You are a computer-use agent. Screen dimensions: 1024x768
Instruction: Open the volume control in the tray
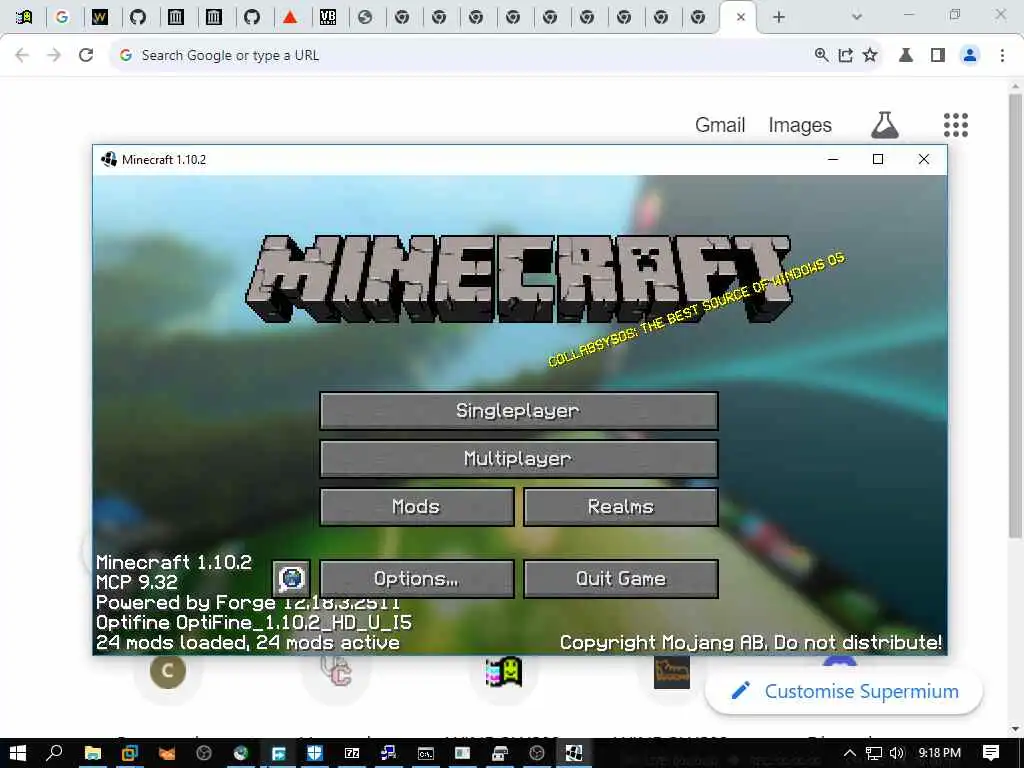(x=897, y=753)
